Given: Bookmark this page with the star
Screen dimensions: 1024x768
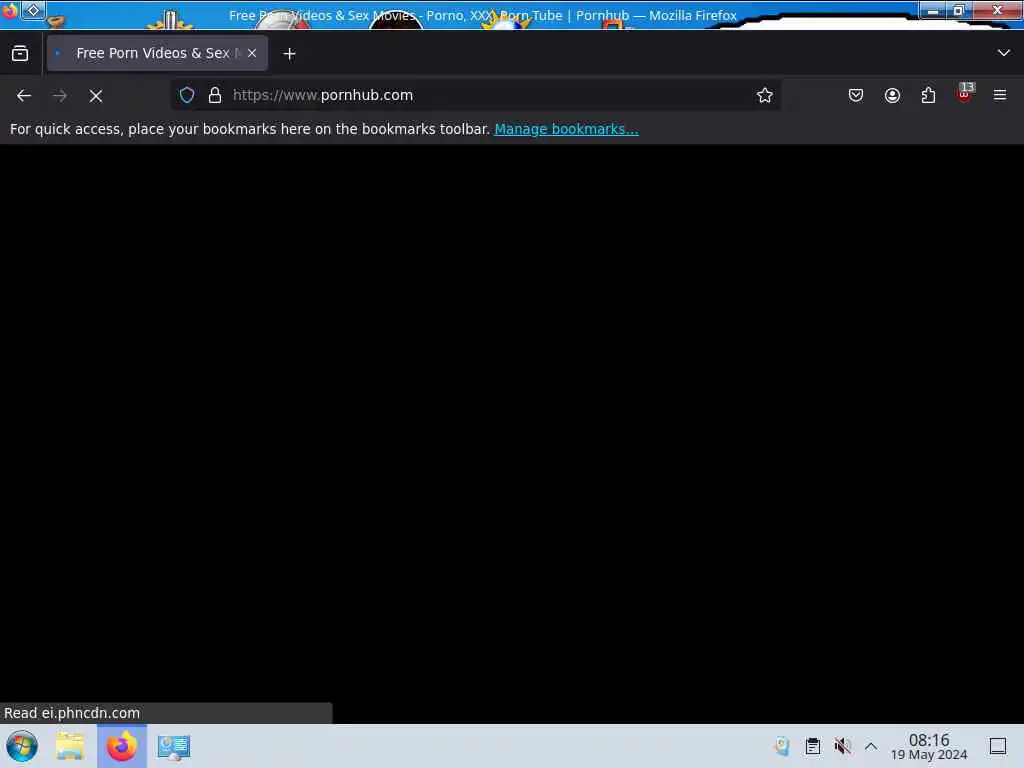Looking at the screenshot, I should click(x=765, y=95).
